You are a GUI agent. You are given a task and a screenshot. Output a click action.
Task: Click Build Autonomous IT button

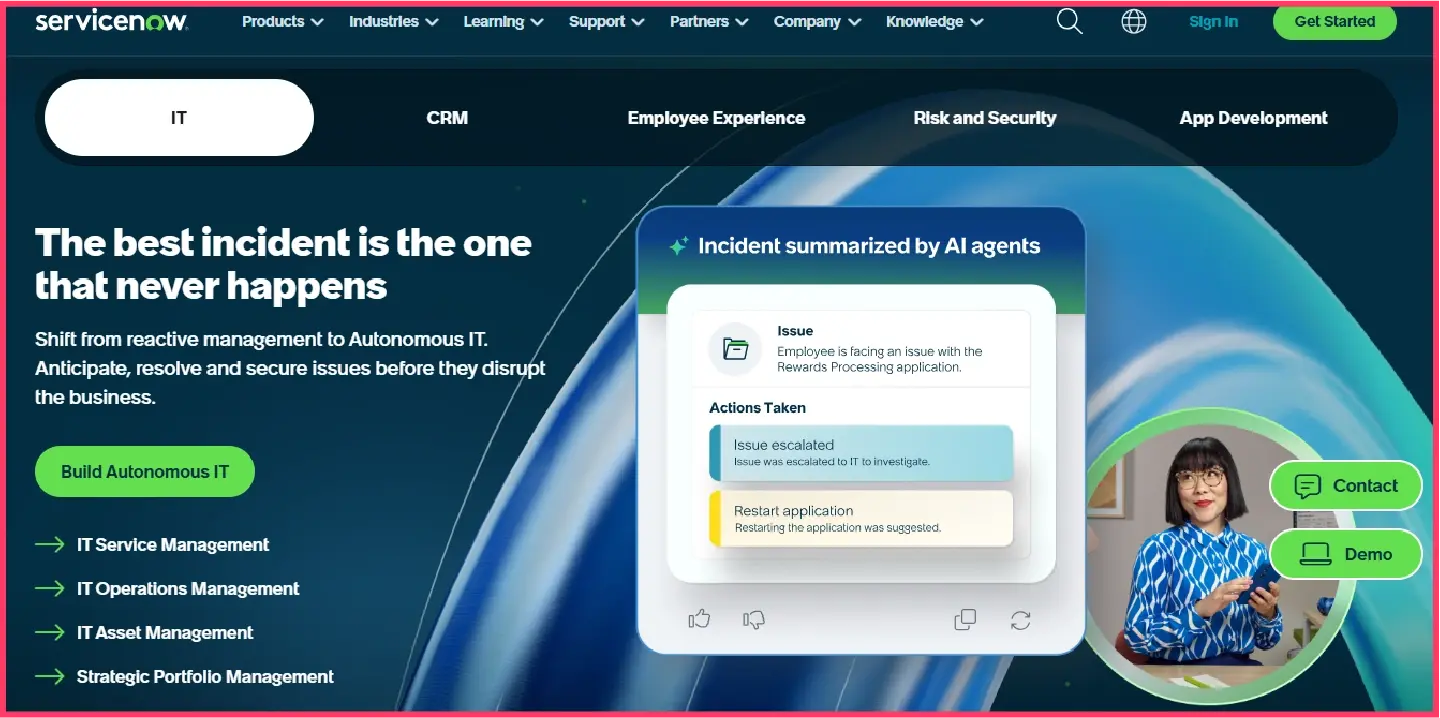[145, 472]
